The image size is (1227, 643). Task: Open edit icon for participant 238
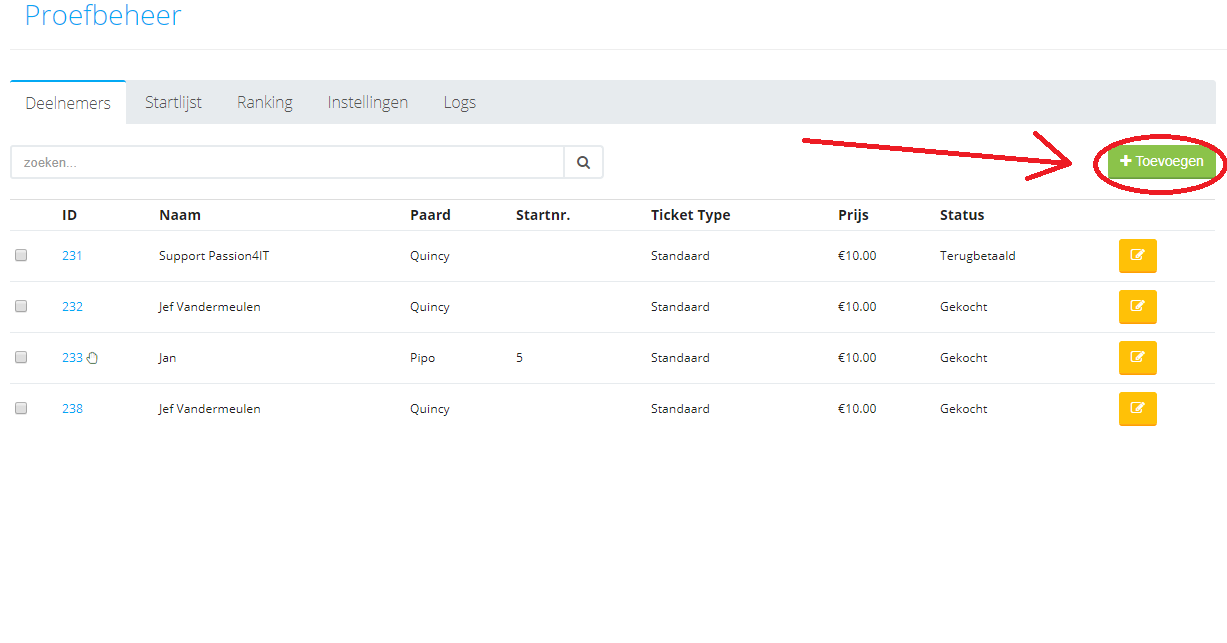[x=1137, y=409]
